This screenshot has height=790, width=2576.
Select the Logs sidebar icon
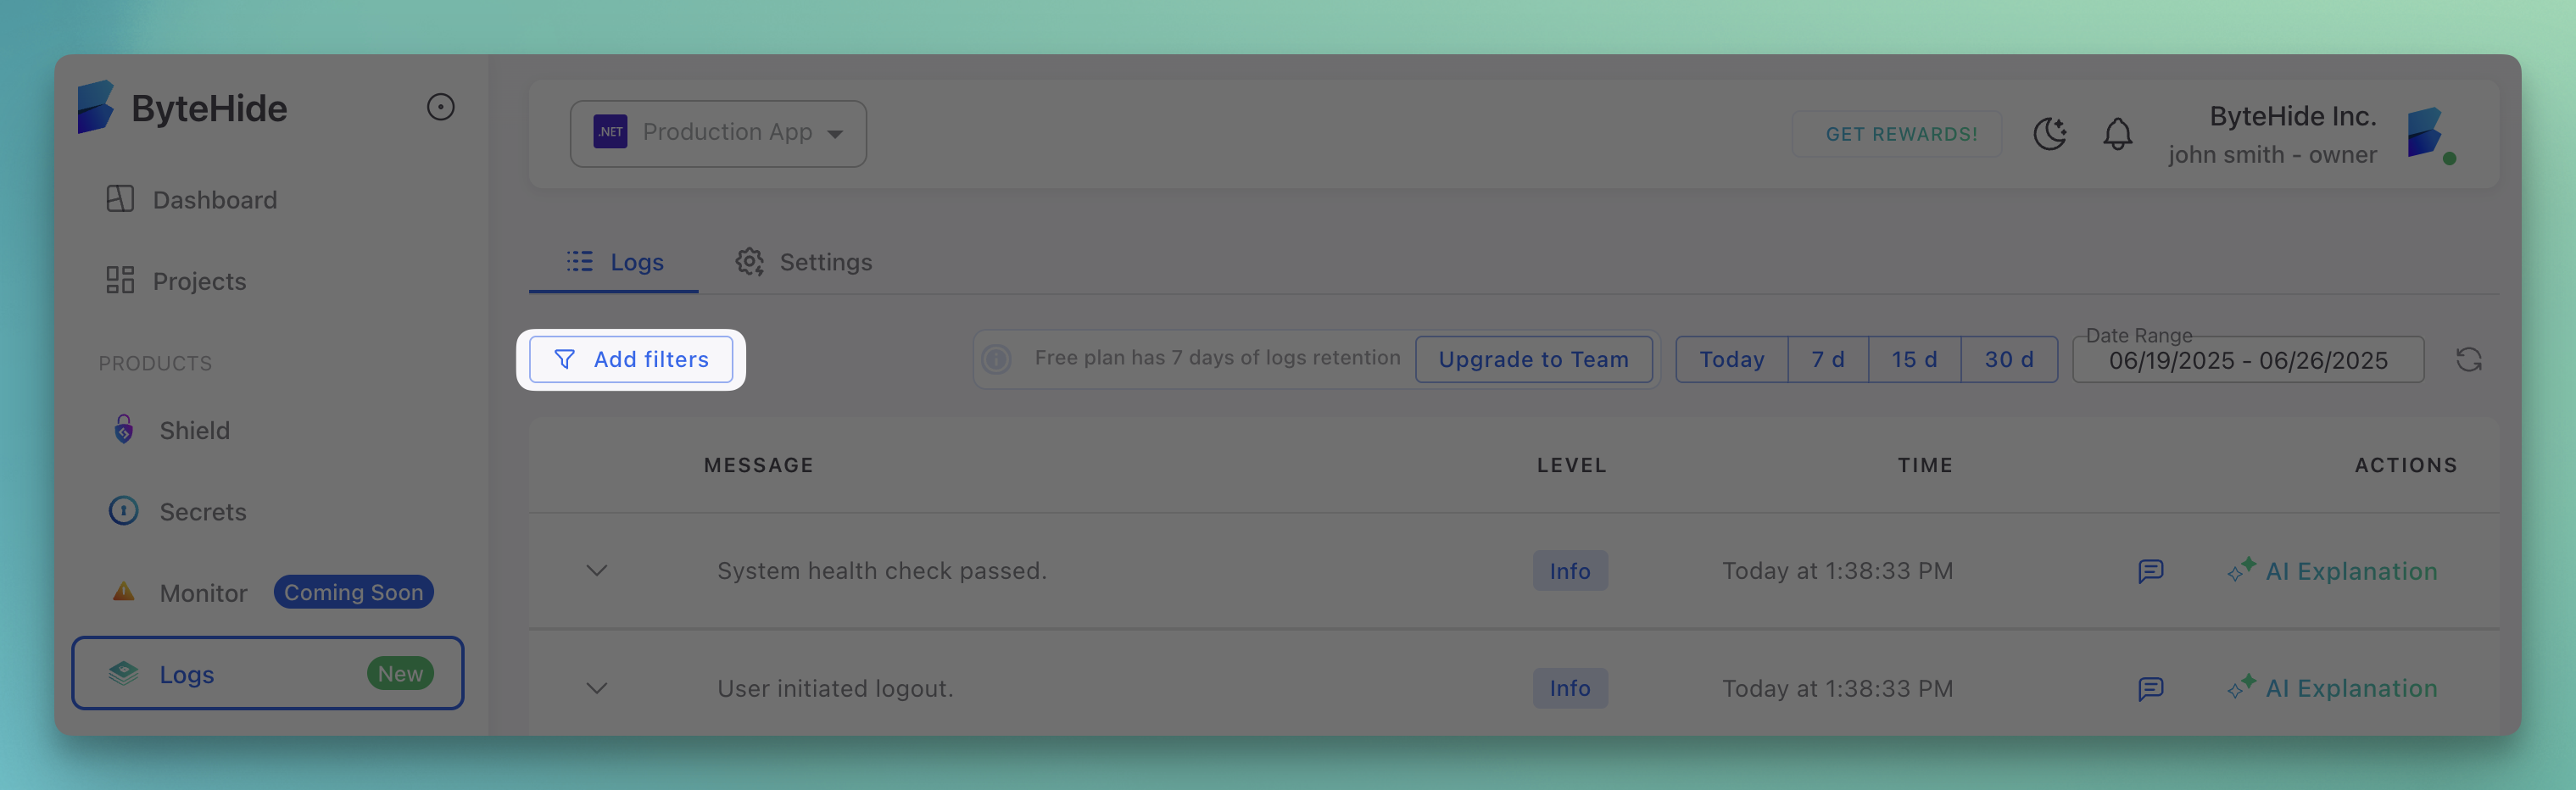(124, 673)
